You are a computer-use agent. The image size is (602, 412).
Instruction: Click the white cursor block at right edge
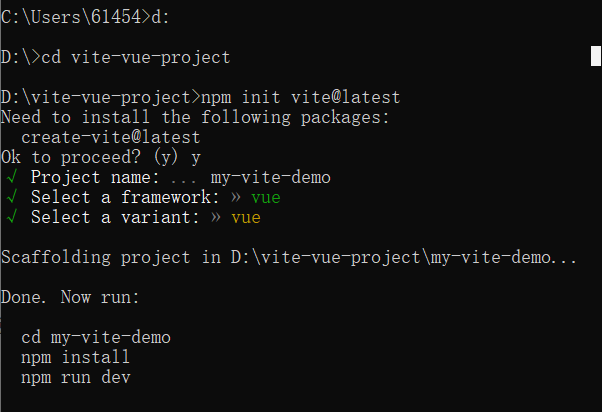pos(595,57)
